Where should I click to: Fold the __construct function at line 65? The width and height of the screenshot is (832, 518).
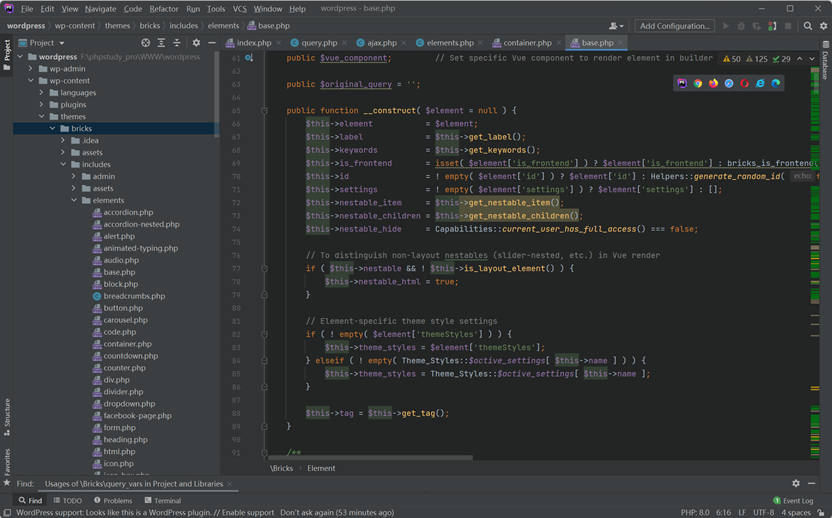click(x=264, y=110)
